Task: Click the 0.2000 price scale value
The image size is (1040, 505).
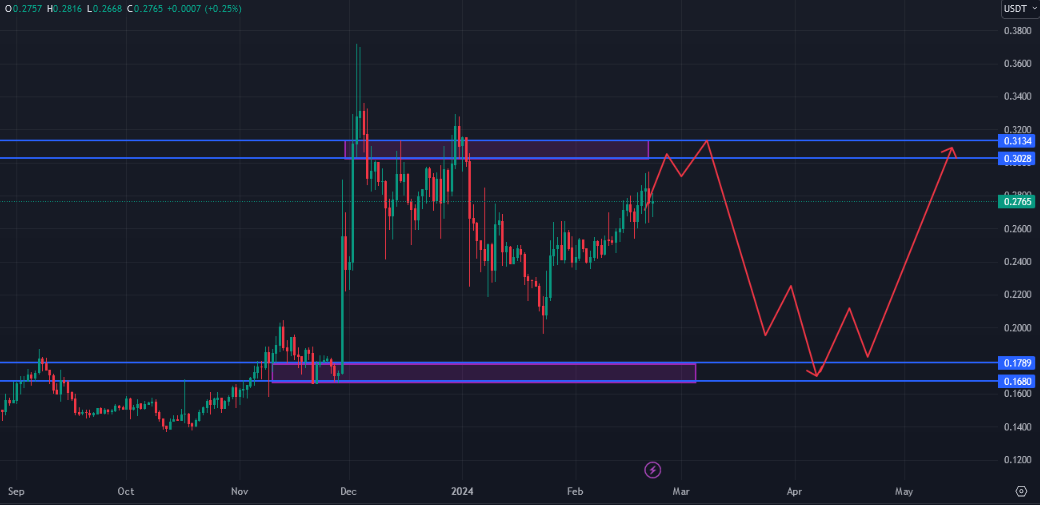Action: [1017, 328]
